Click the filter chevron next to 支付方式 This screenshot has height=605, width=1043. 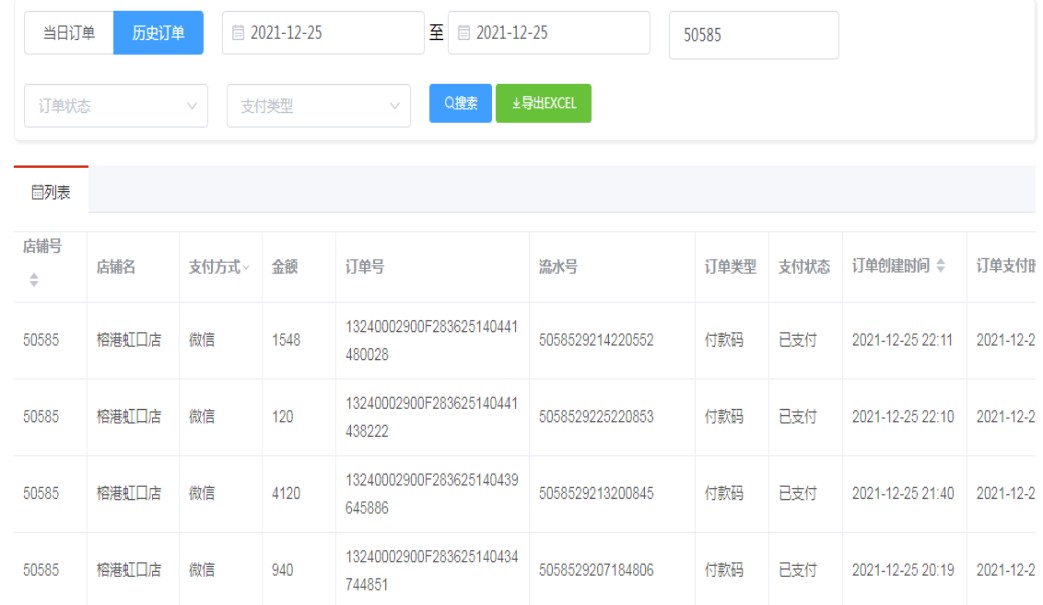click(x=246, y=267)
